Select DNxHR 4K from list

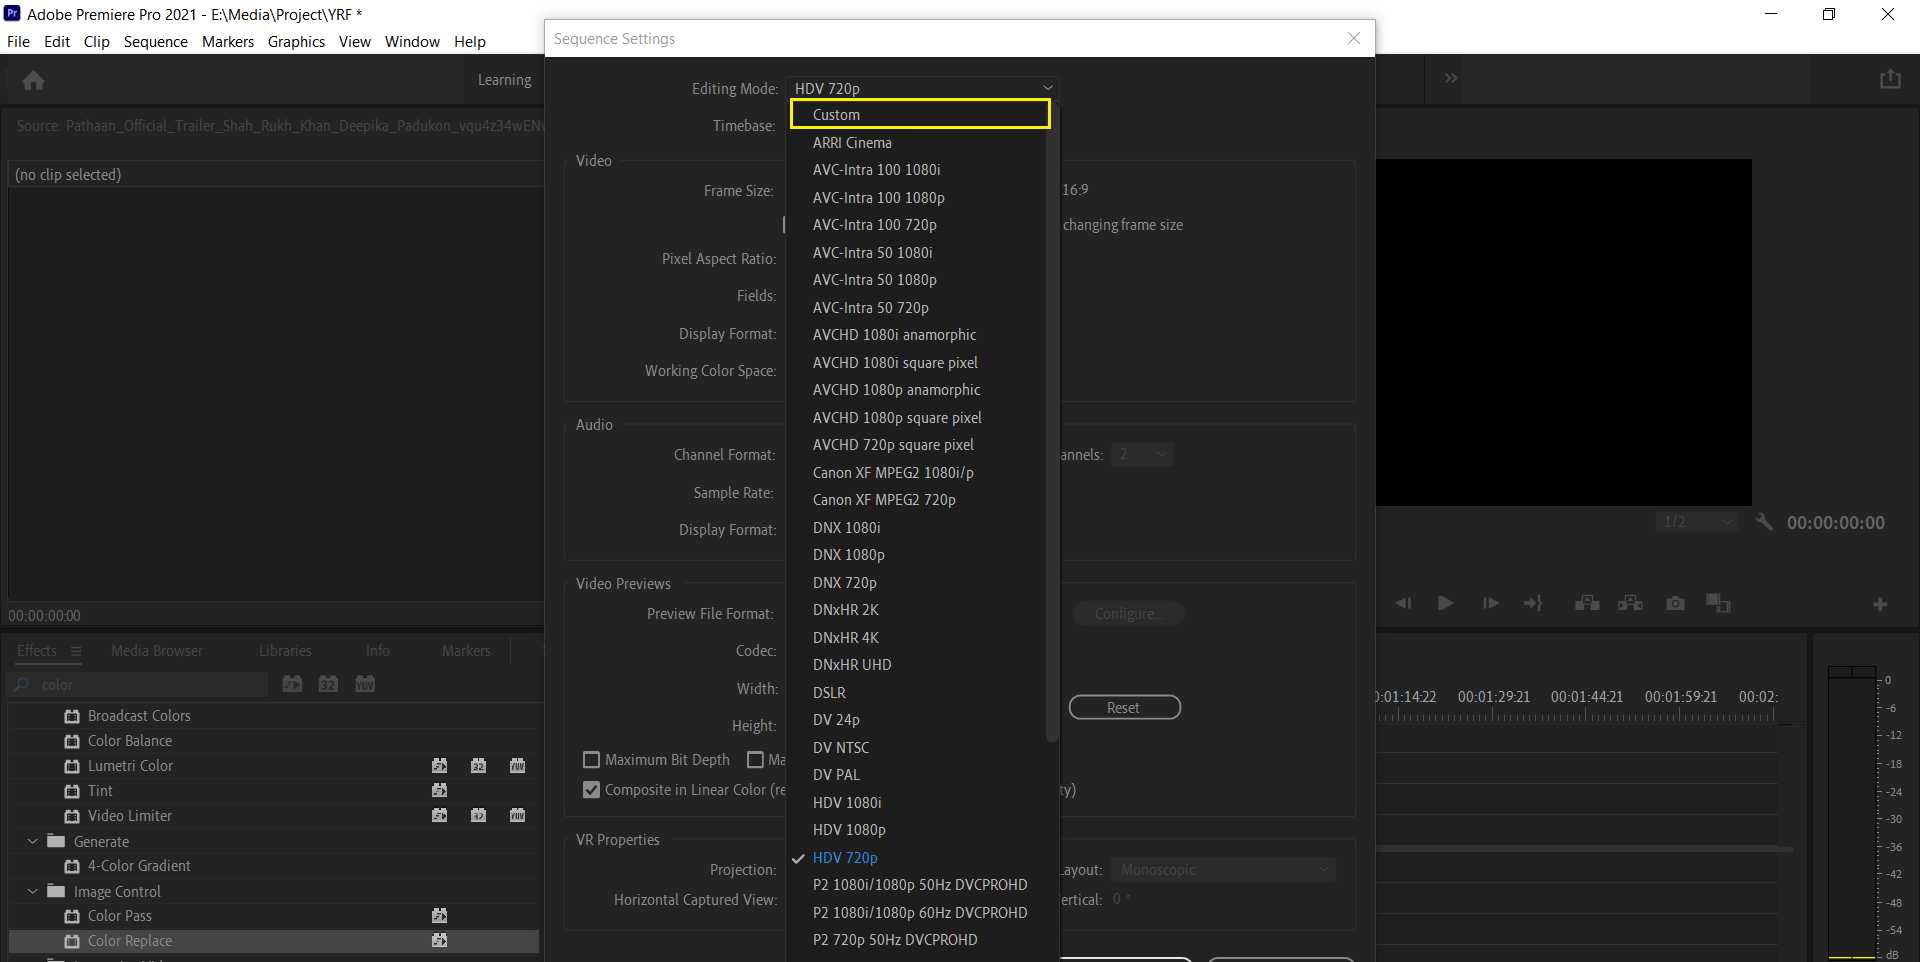click(x=846, y=637)
